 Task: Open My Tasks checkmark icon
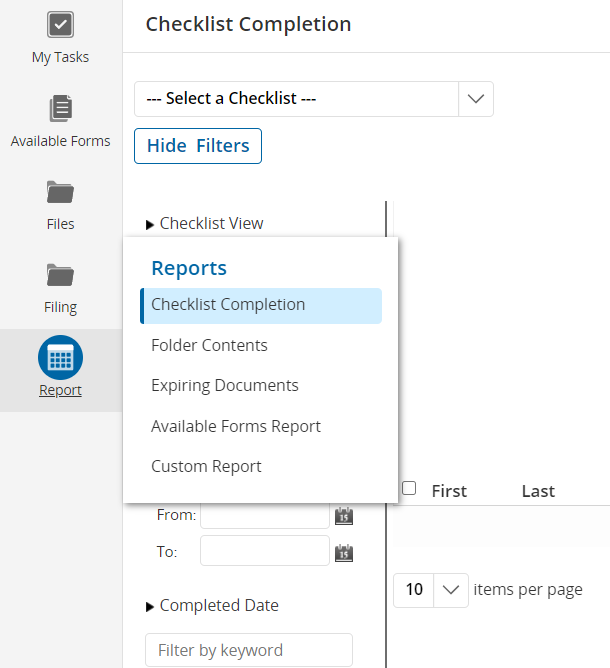[60, 24]
